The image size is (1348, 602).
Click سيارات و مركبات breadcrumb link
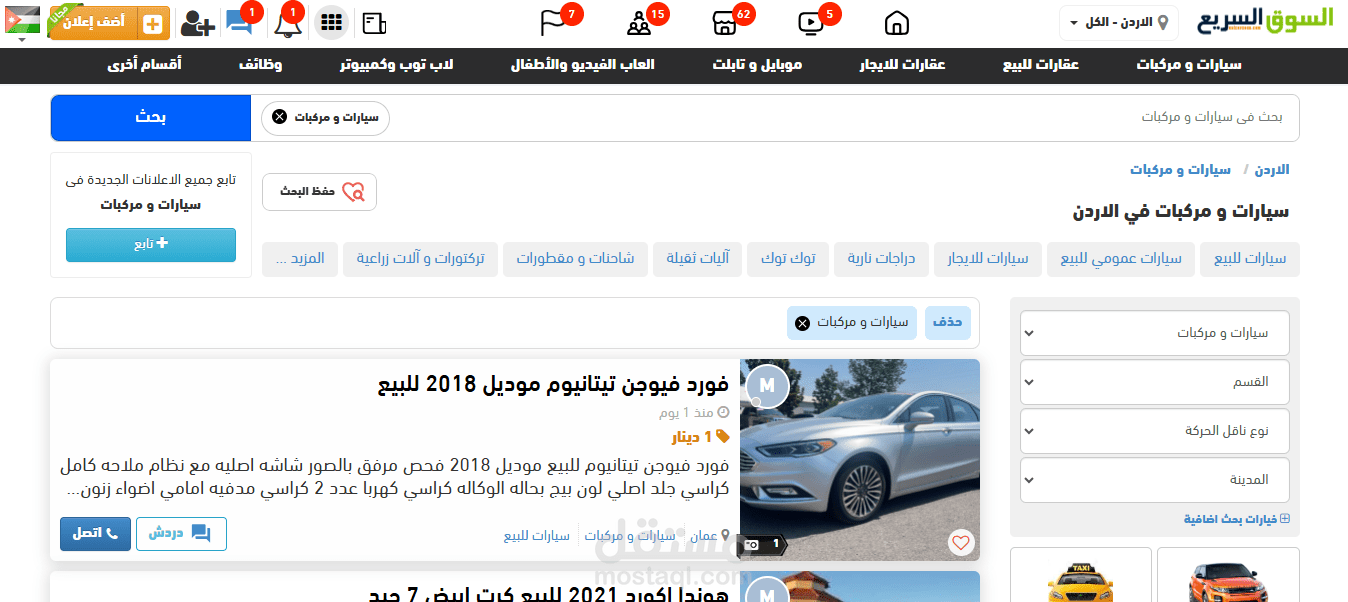coord(1181,170)
